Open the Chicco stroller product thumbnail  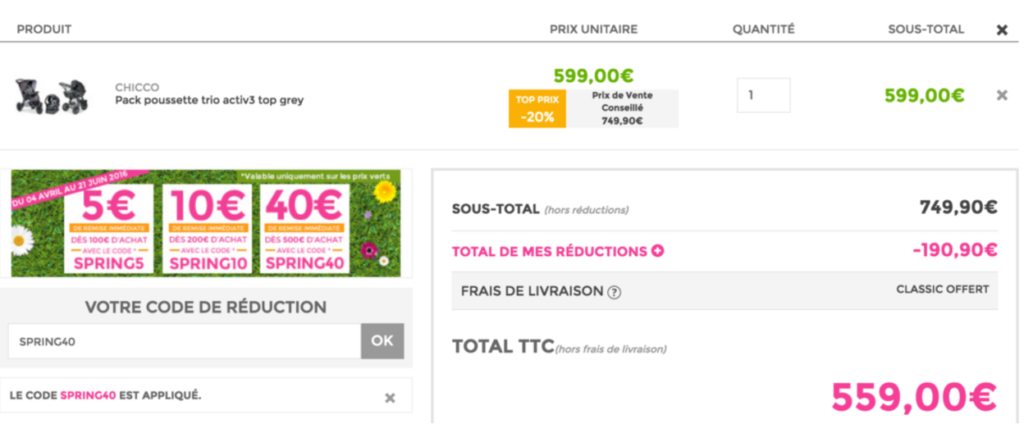(52, 96)
